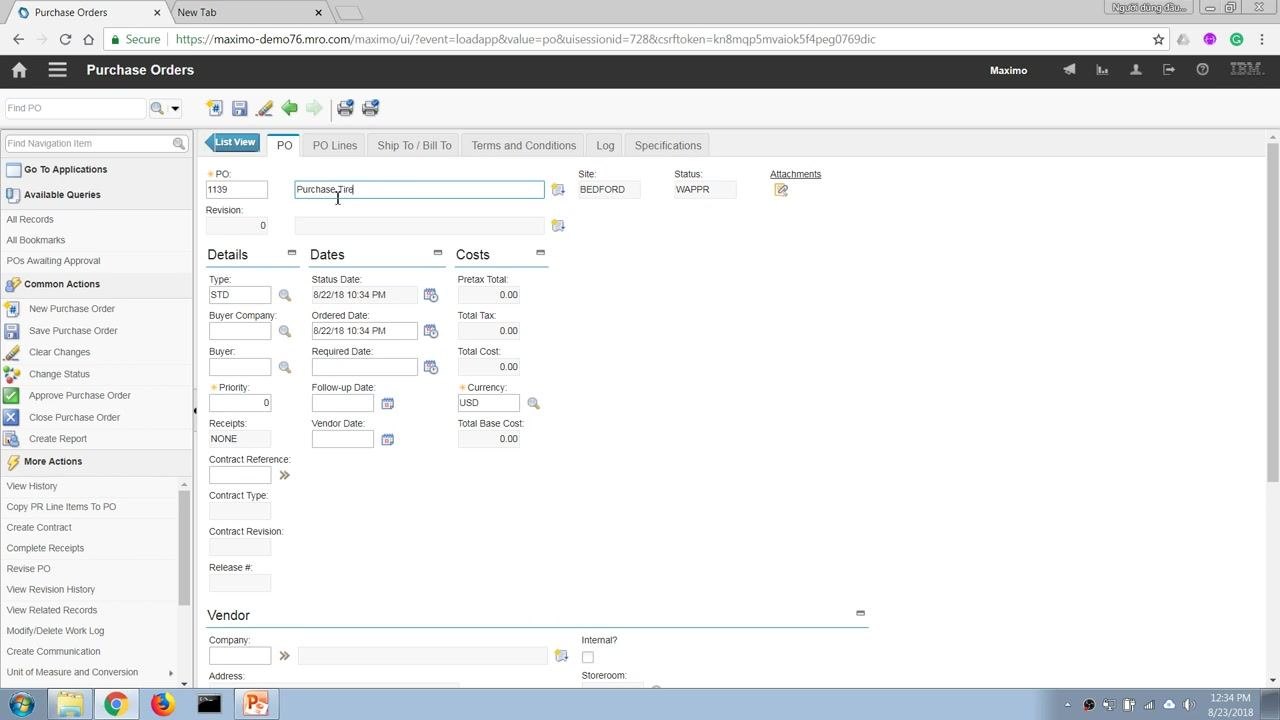This screenshot has height=720, width=1280.
Task: Toggle the Internal? checkbox
Action: (x=588, y=657)
